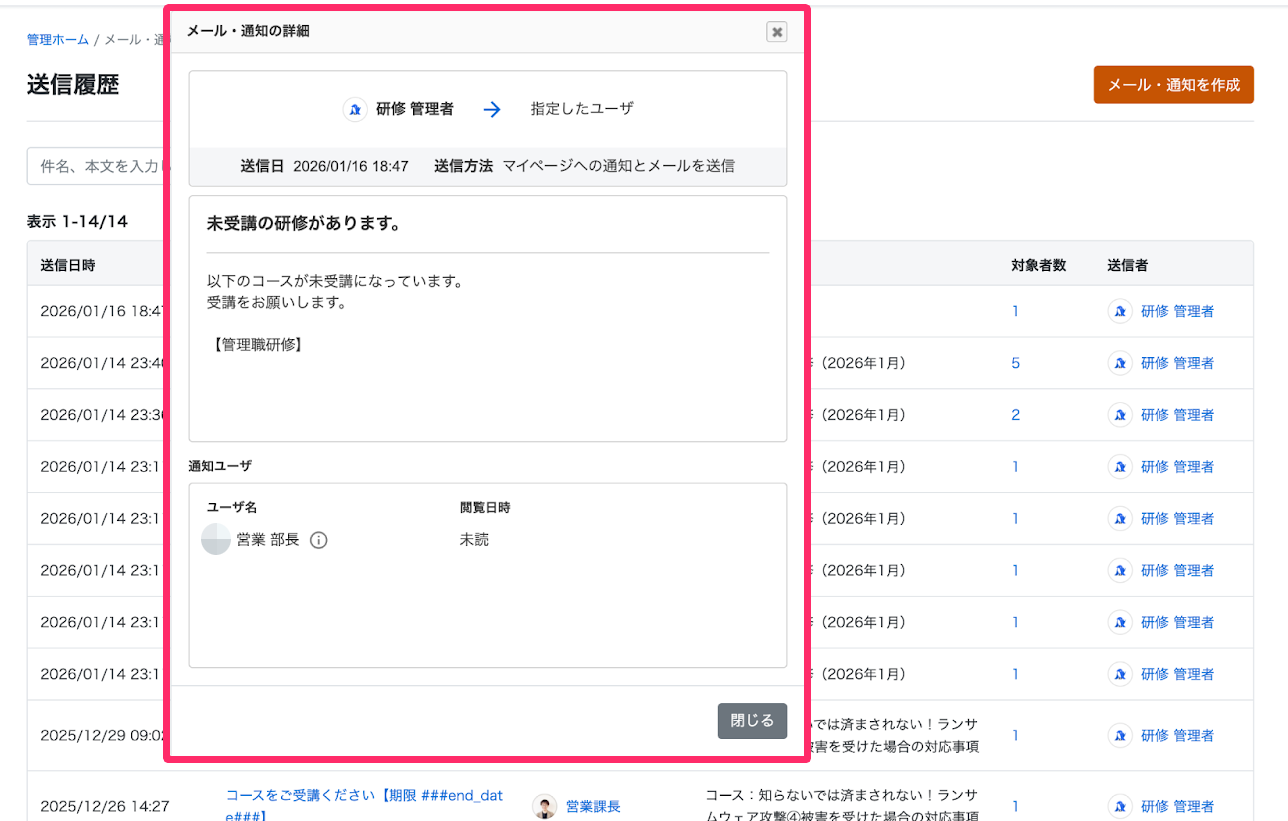Click sender avatar icon in recipient count 2 row

point(1120,415)
